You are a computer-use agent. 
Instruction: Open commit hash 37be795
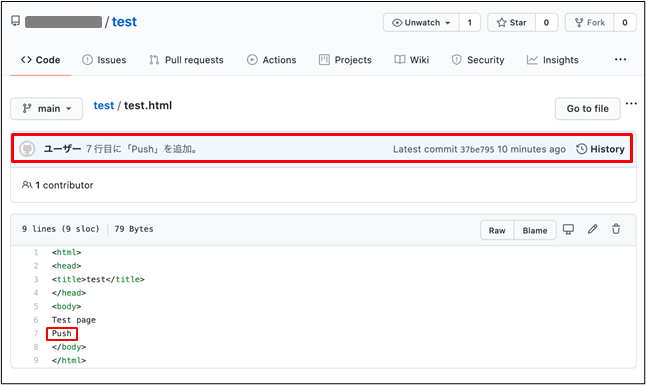click(x=477, y=150)
